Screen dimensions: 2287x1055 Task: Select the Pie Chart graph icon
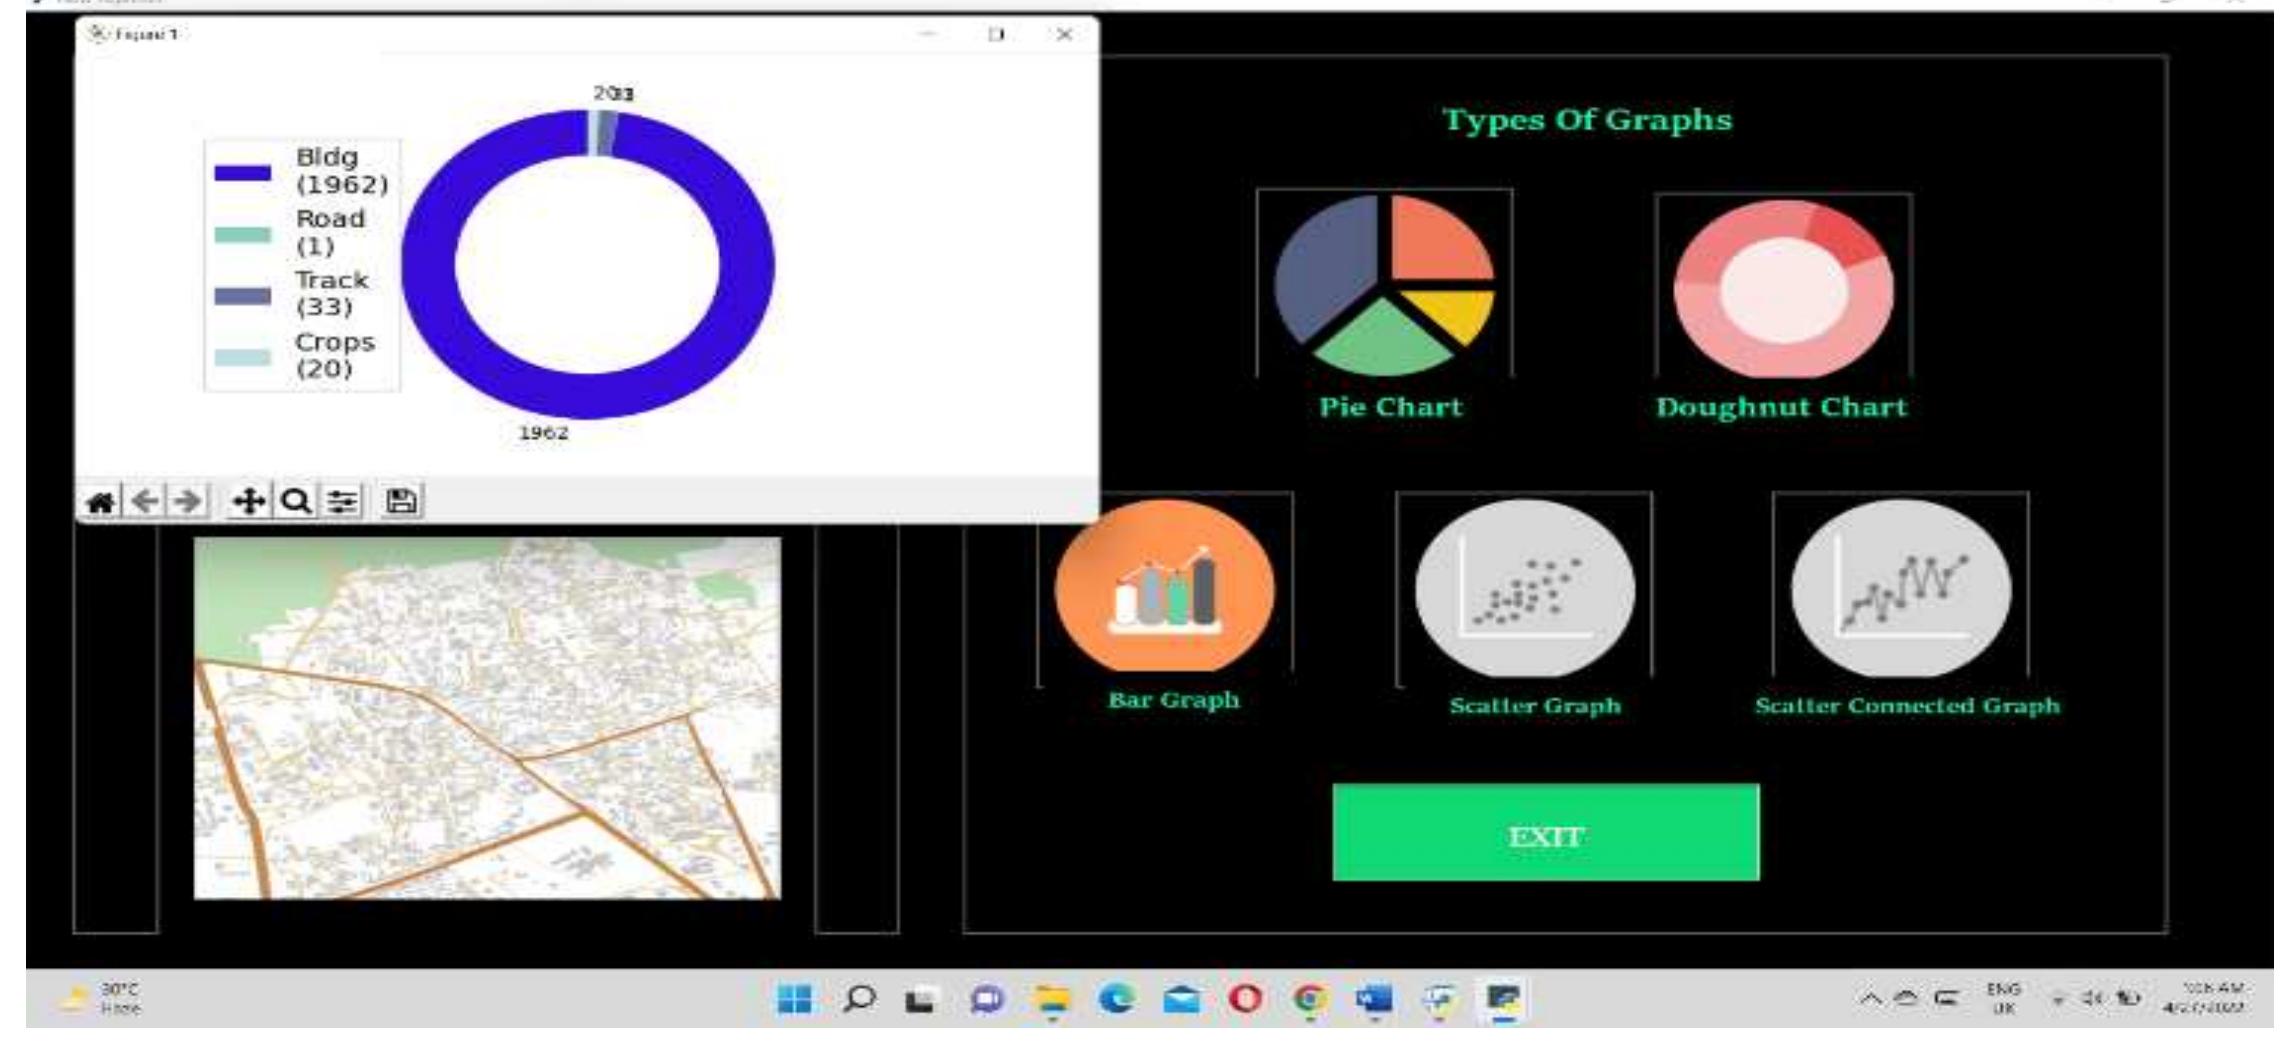click(1384, 285)
